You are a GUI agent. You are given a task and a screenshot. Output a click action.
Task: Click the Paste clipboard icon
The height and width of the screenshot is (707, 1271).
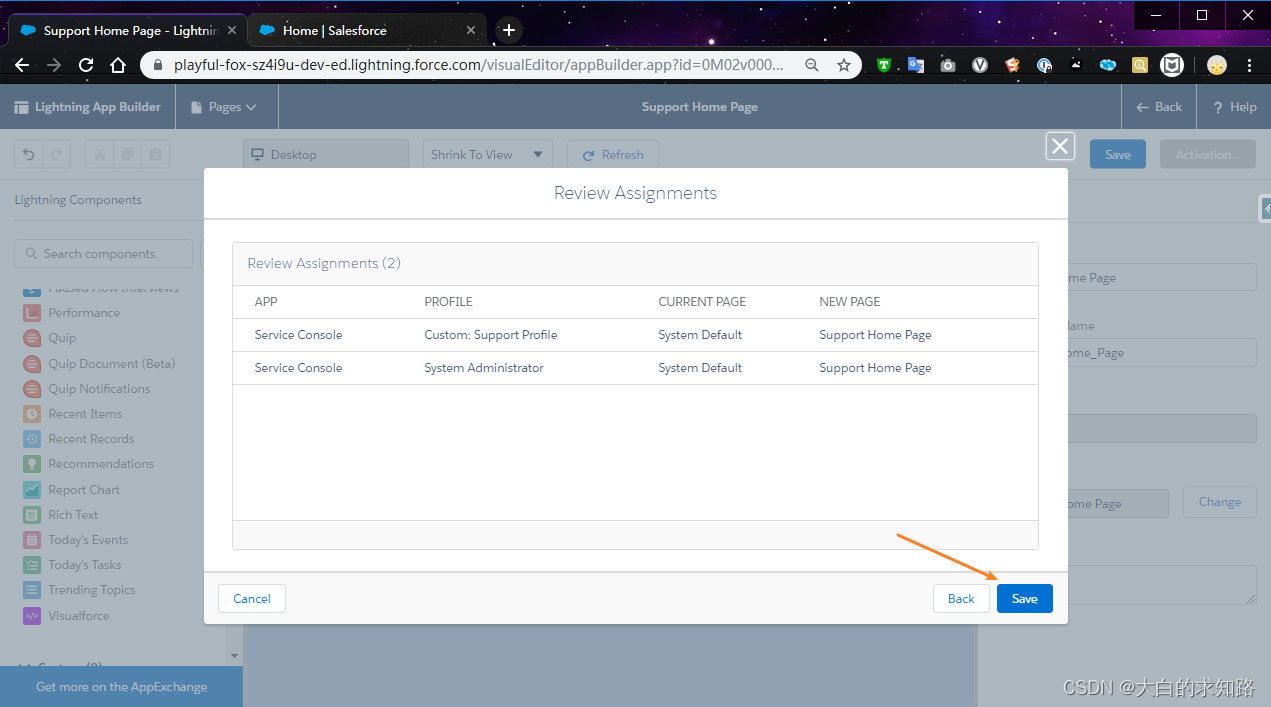(x=155, y=154)
